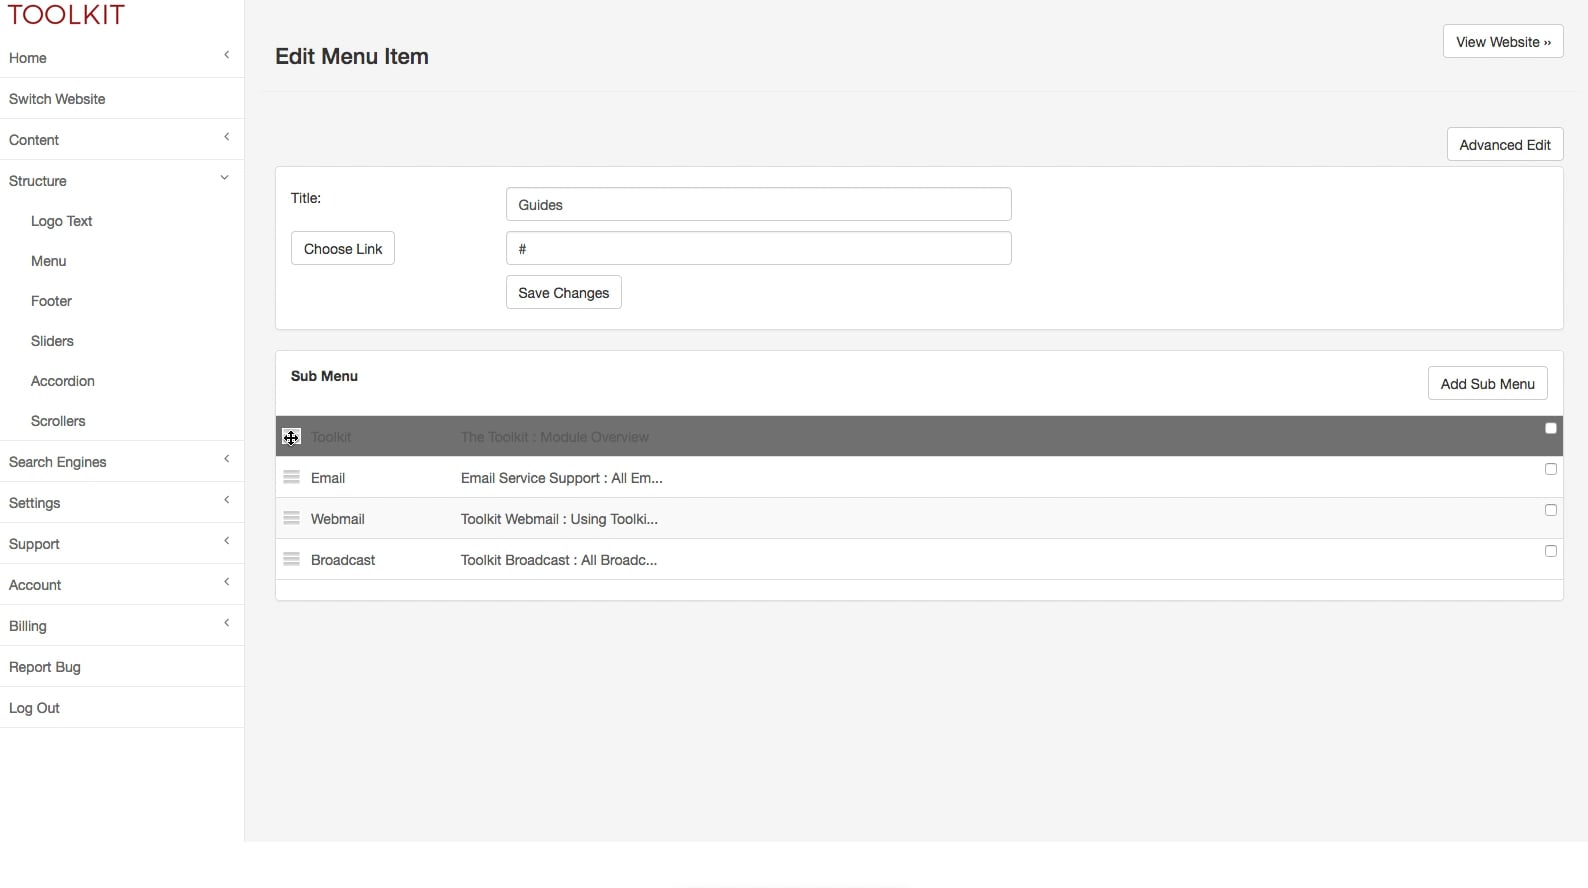Viewport: 1588px width, 888px height.
Task: Click the Broadcast sub menu name
Action: coord(343,560)
